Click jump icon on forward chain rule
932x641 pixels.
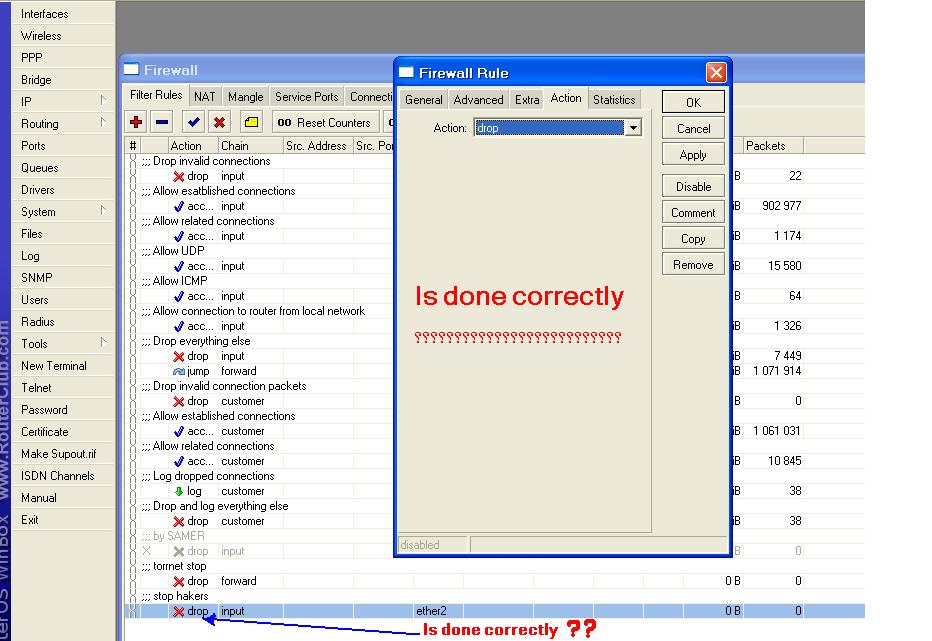[178, 371]
